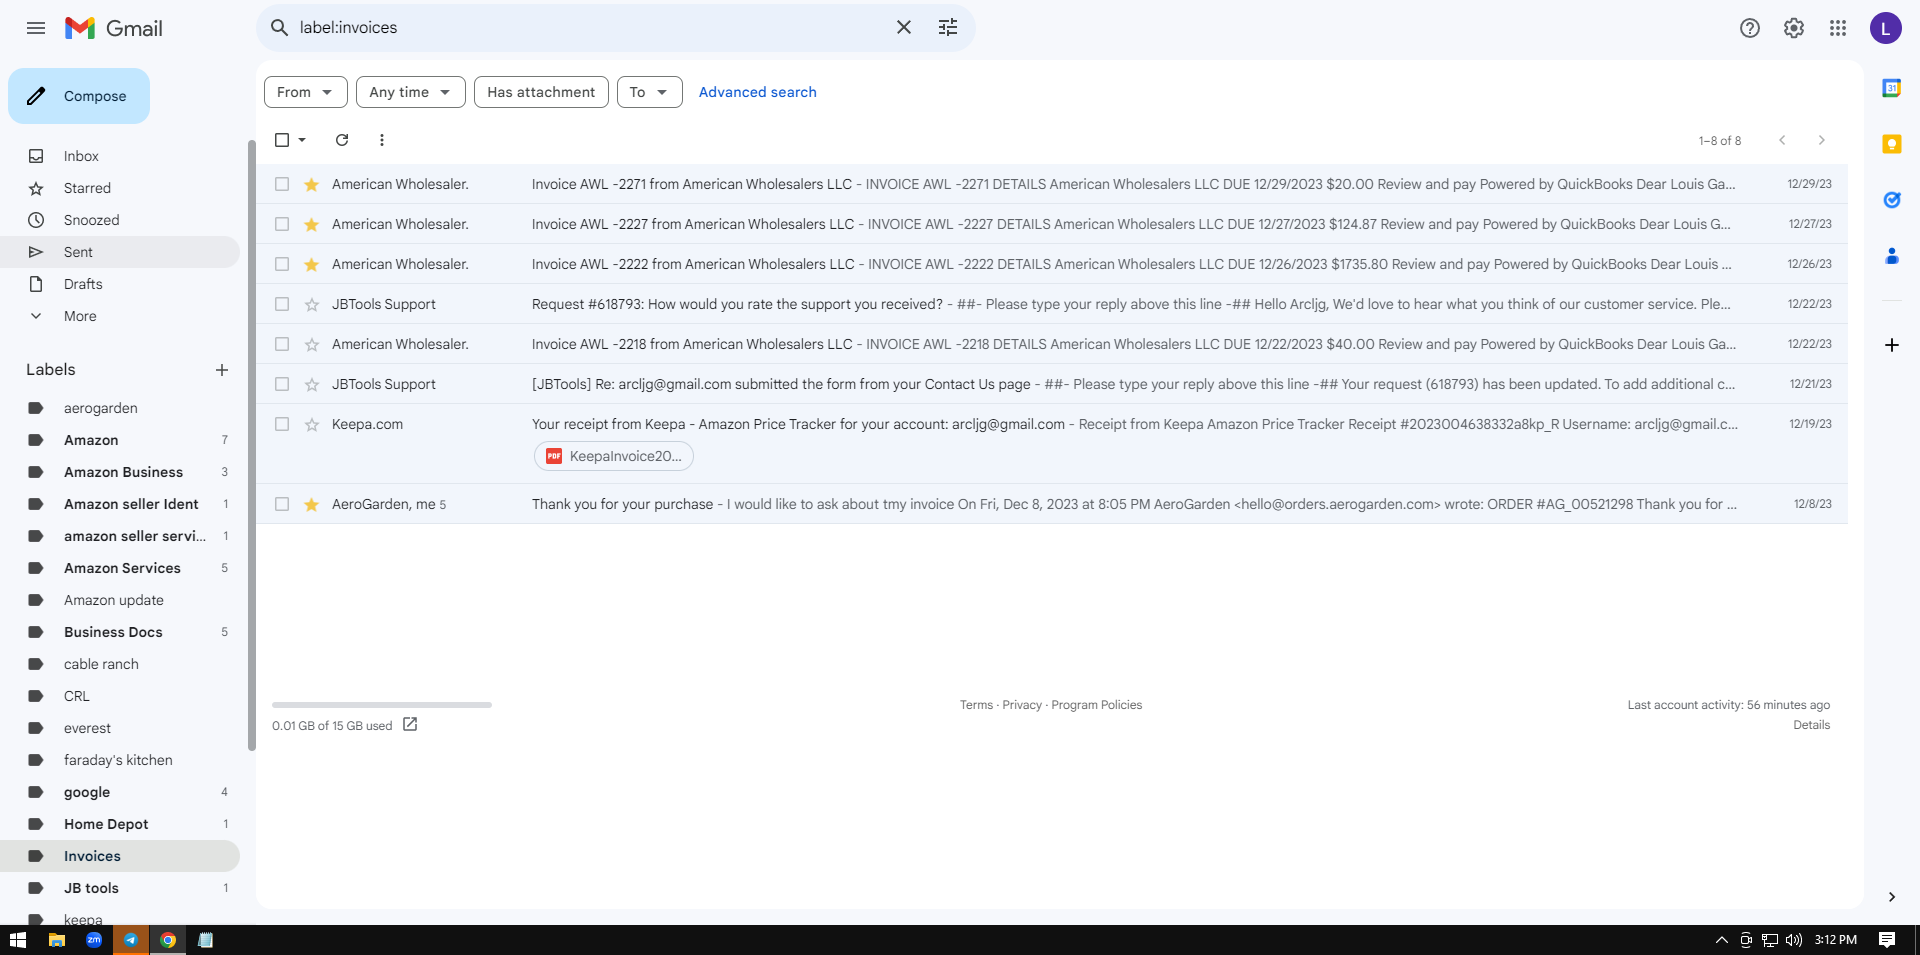This screenshot has height=955, width=1920.
Task: Hide the side panel arrow
Action: pos(1892,897)
